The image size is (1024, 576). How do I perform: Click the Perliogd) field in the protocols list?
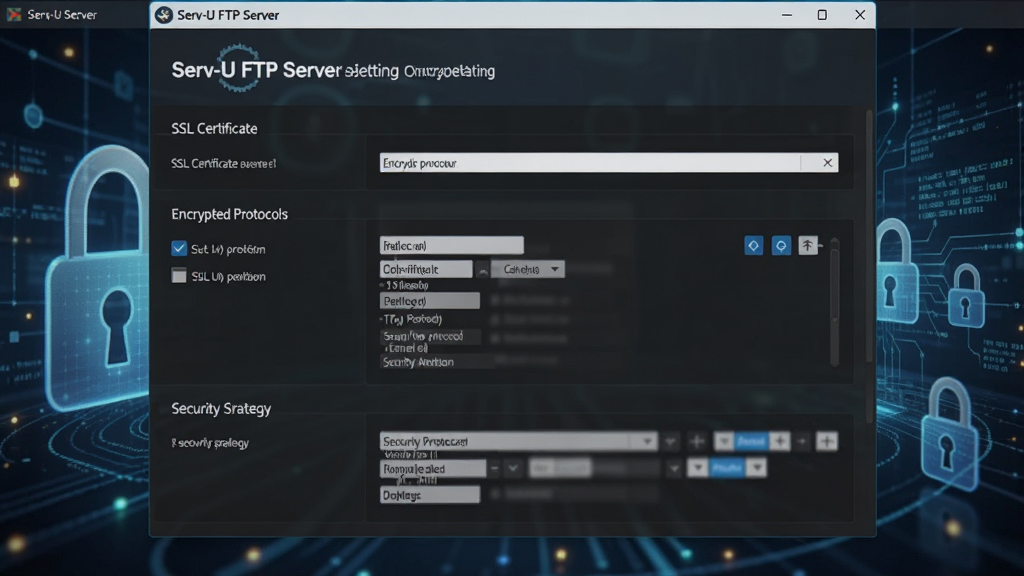(x=430, y=300)
